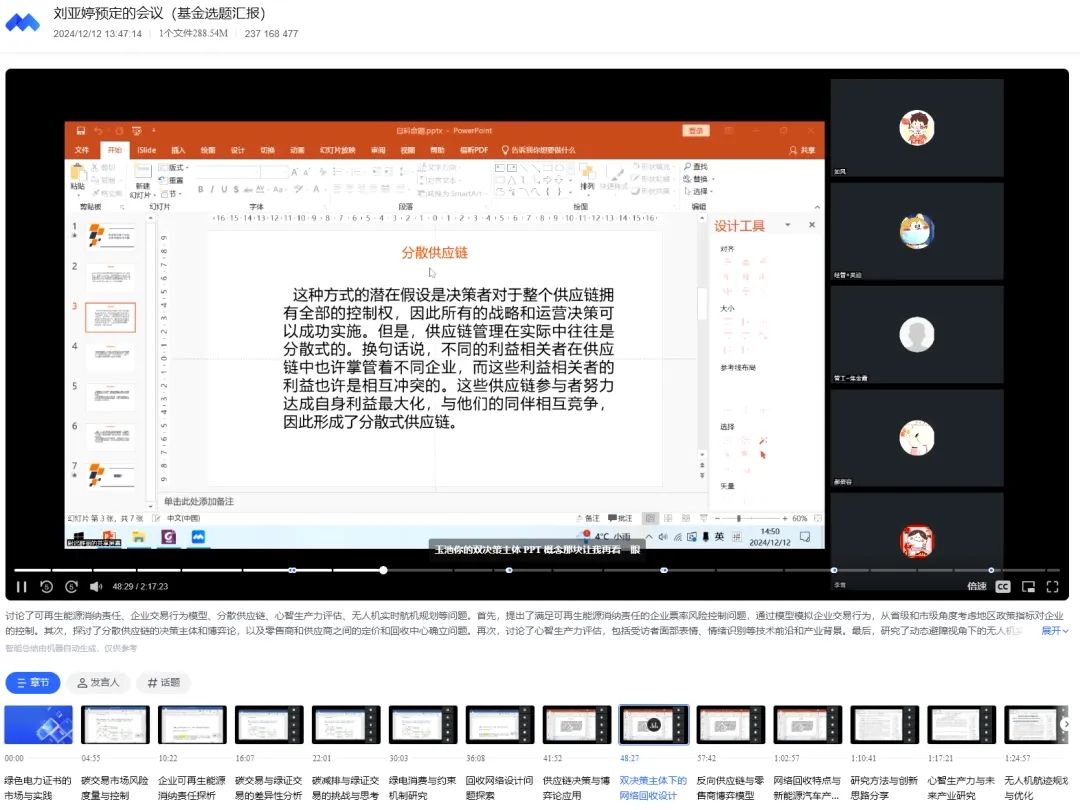The width and height of the screenshot is (1080, 810).
Task: Select chapter thumbnail at 16:07
Action: [269, 725]
